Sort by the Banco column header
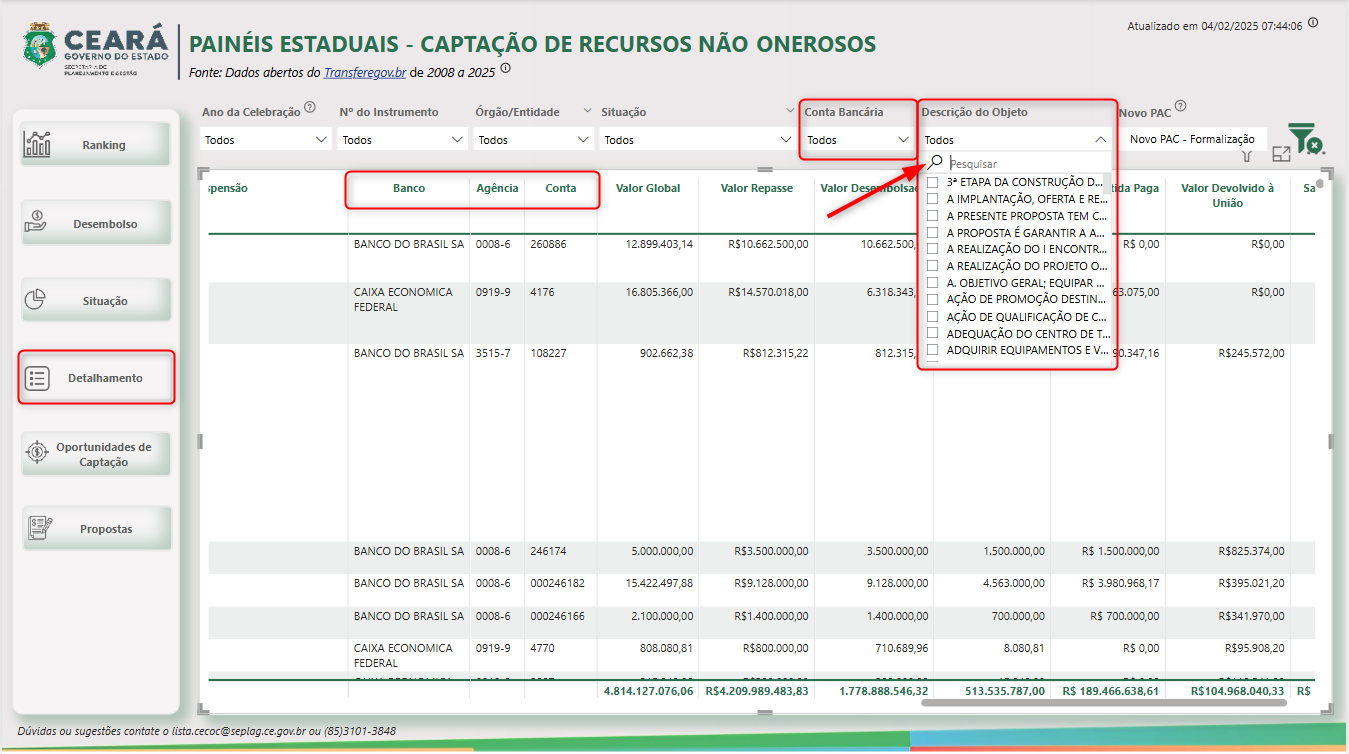The width and height of the screenshot is (1349, 754). point(409,188)
